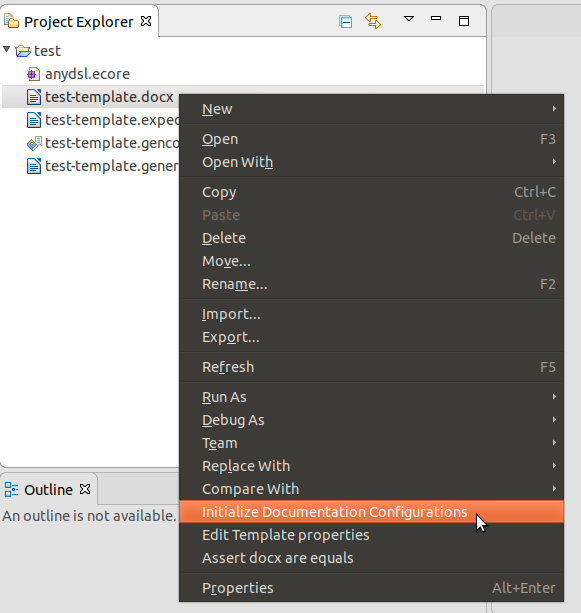Choose Export... from the context menu
Screen dimensions: 581x613
[371, 337]
